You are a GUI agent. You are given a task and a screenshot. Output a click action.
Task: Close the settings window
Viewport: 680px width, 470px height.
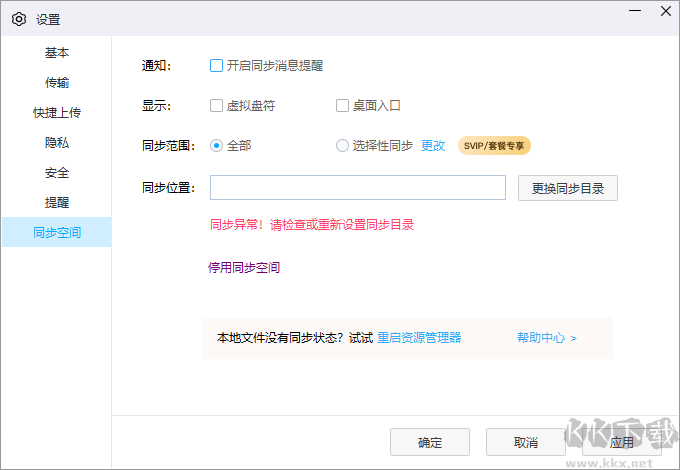coord(666,11)
